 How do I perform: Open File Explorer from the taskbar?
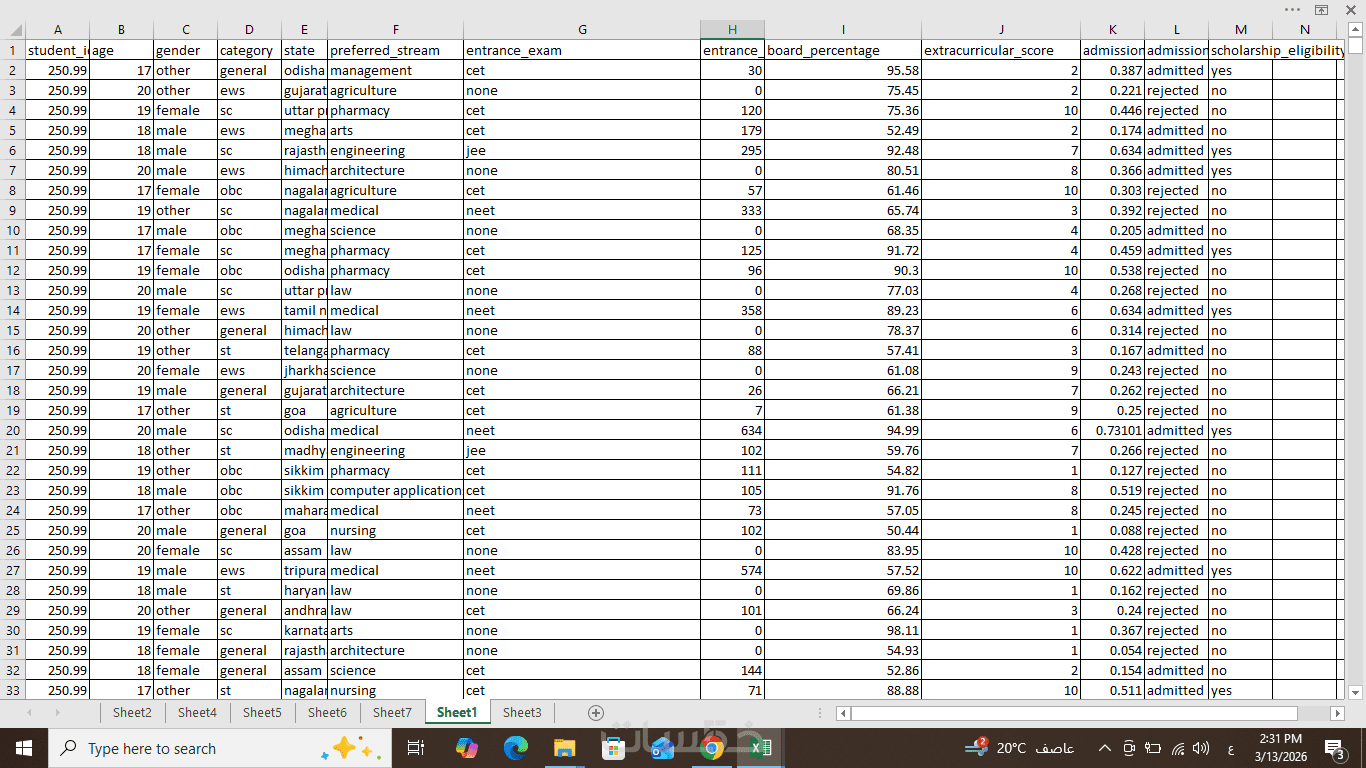564,748
